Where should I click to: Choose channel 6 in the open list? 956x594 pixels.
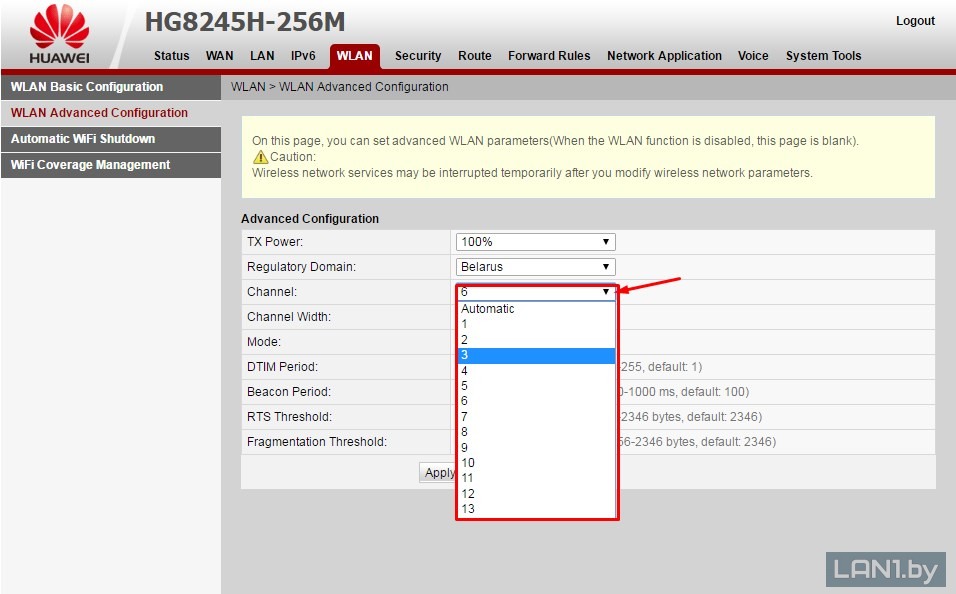(537, 401)
